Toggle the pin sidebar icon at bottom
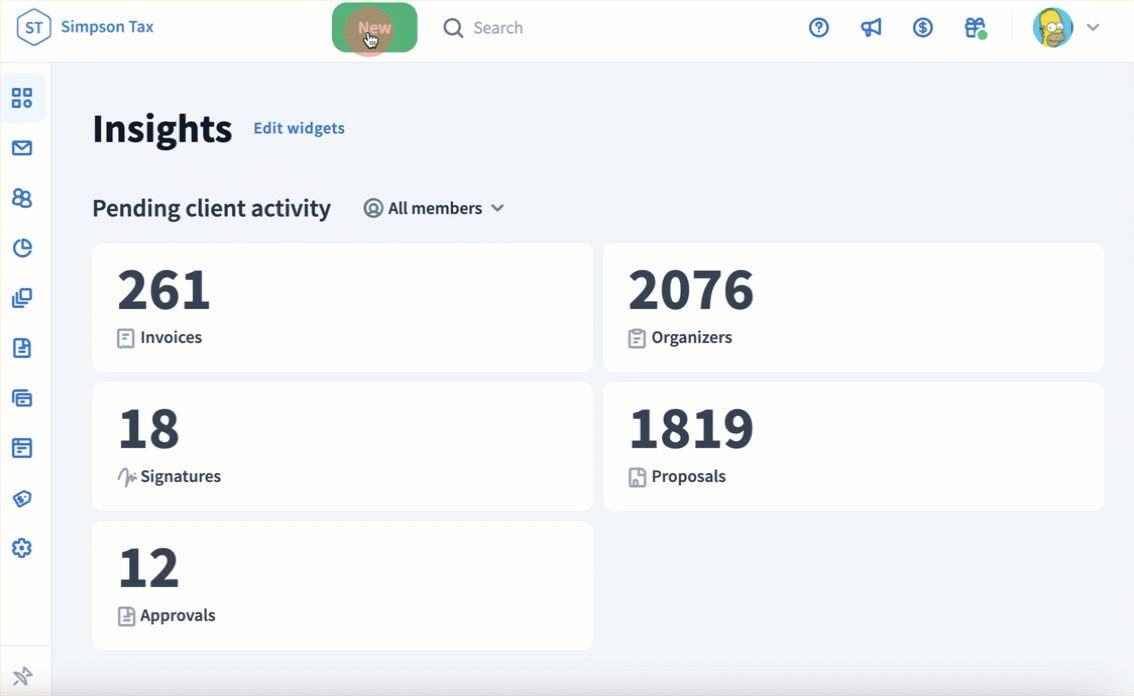 pyautogui.click(x=22, y=677)
